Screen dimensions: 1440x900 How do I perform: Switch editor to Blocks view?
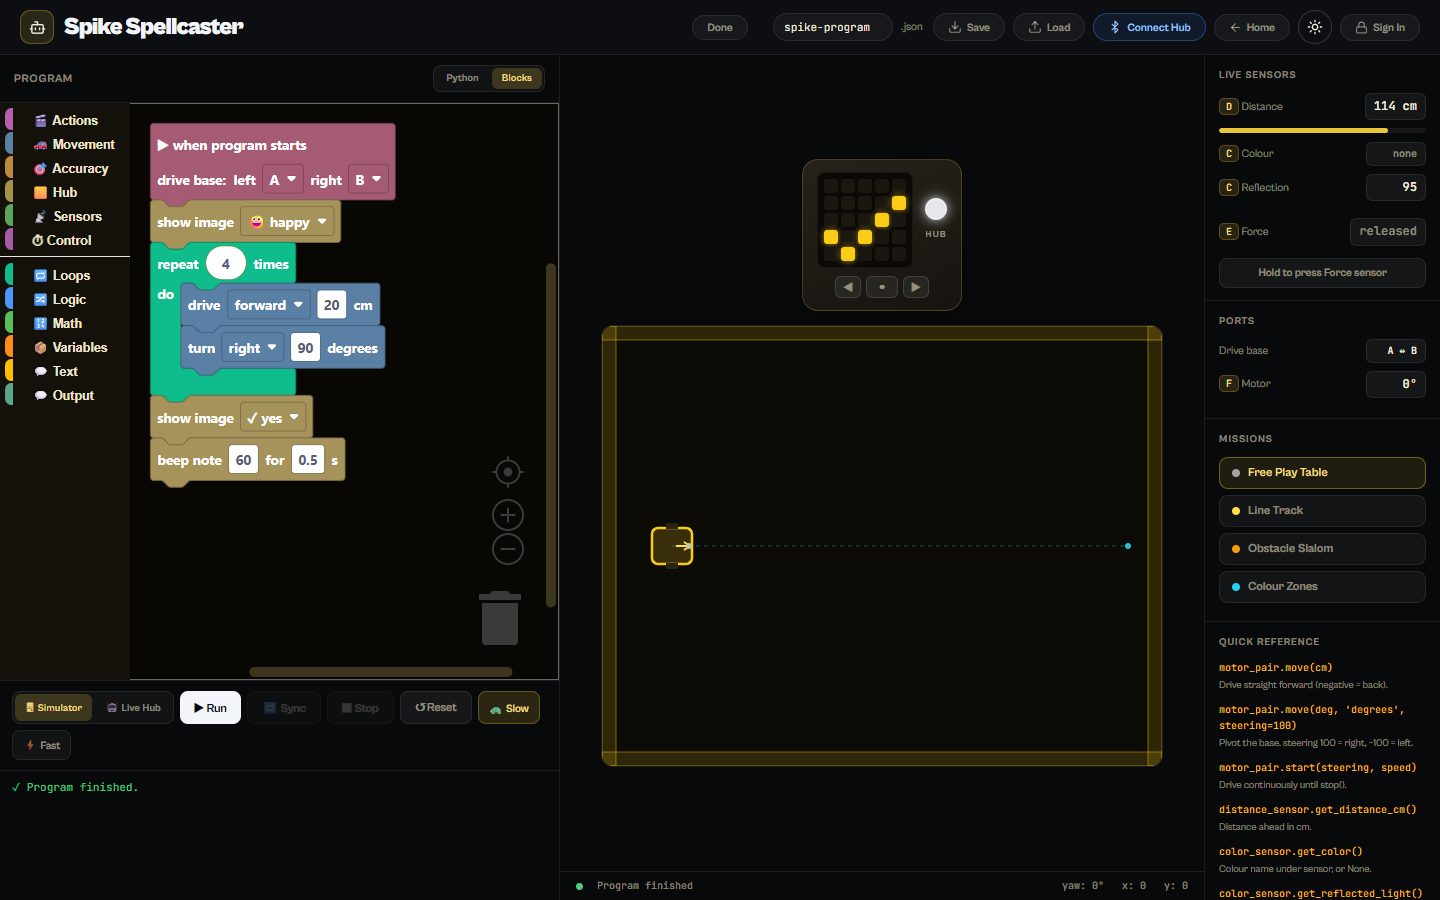coord(517,78)
